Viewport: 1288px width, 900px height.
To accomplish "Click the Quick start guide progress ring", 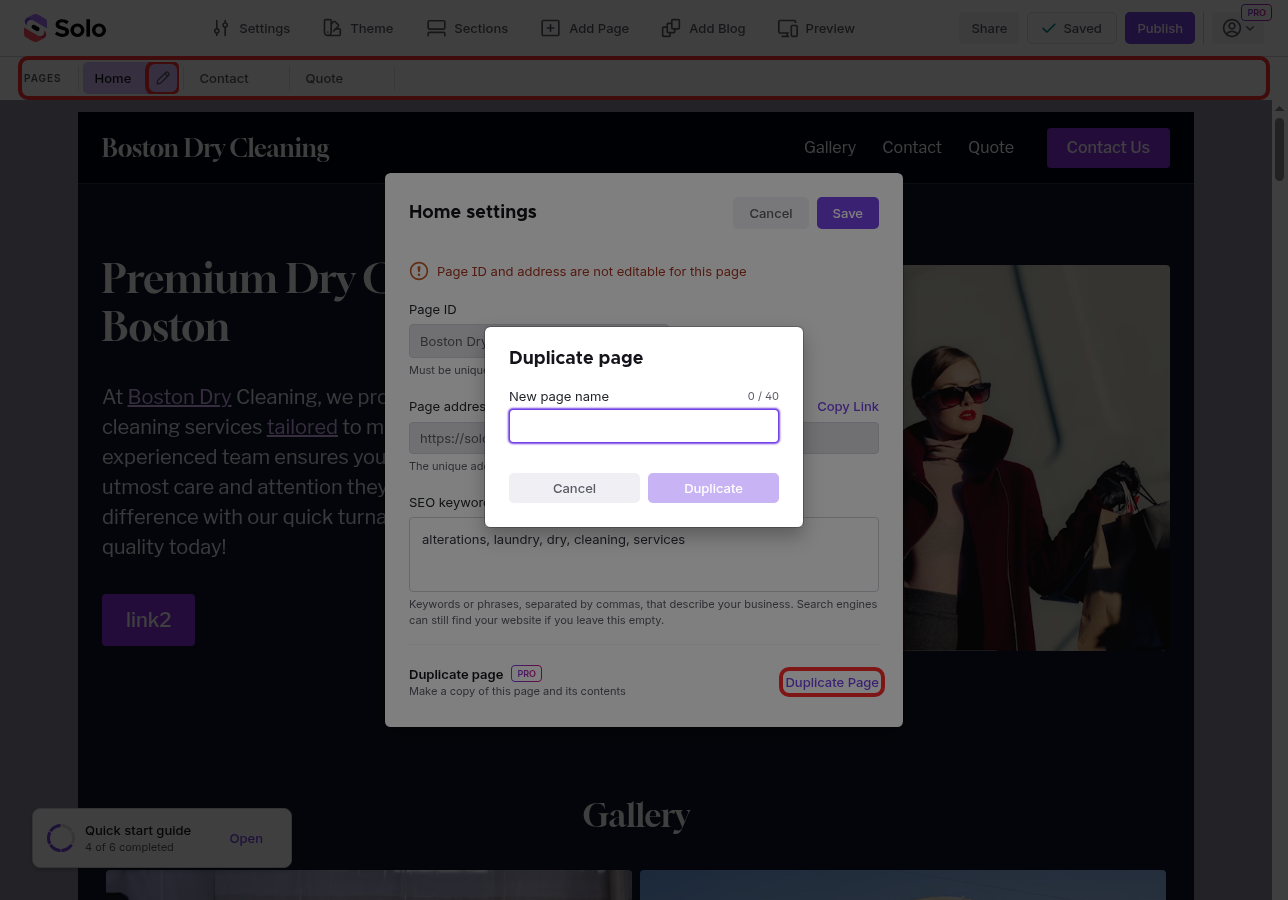I will (61, 838).
